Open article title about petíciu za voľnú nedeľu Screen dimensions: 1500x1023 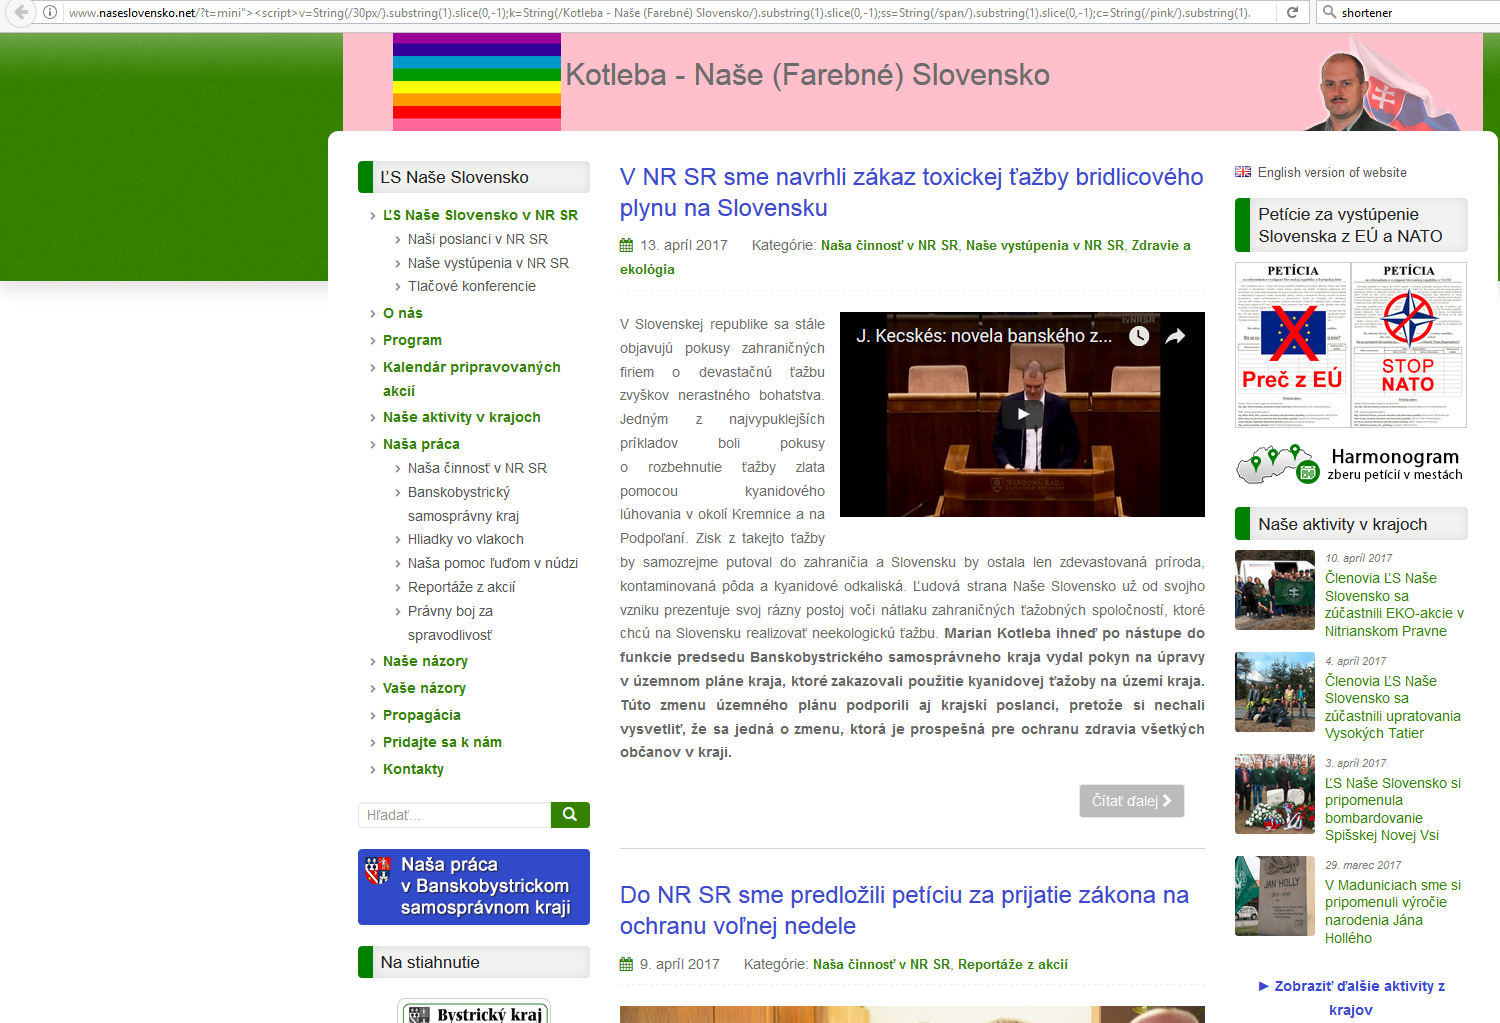[x=904, y=910]
